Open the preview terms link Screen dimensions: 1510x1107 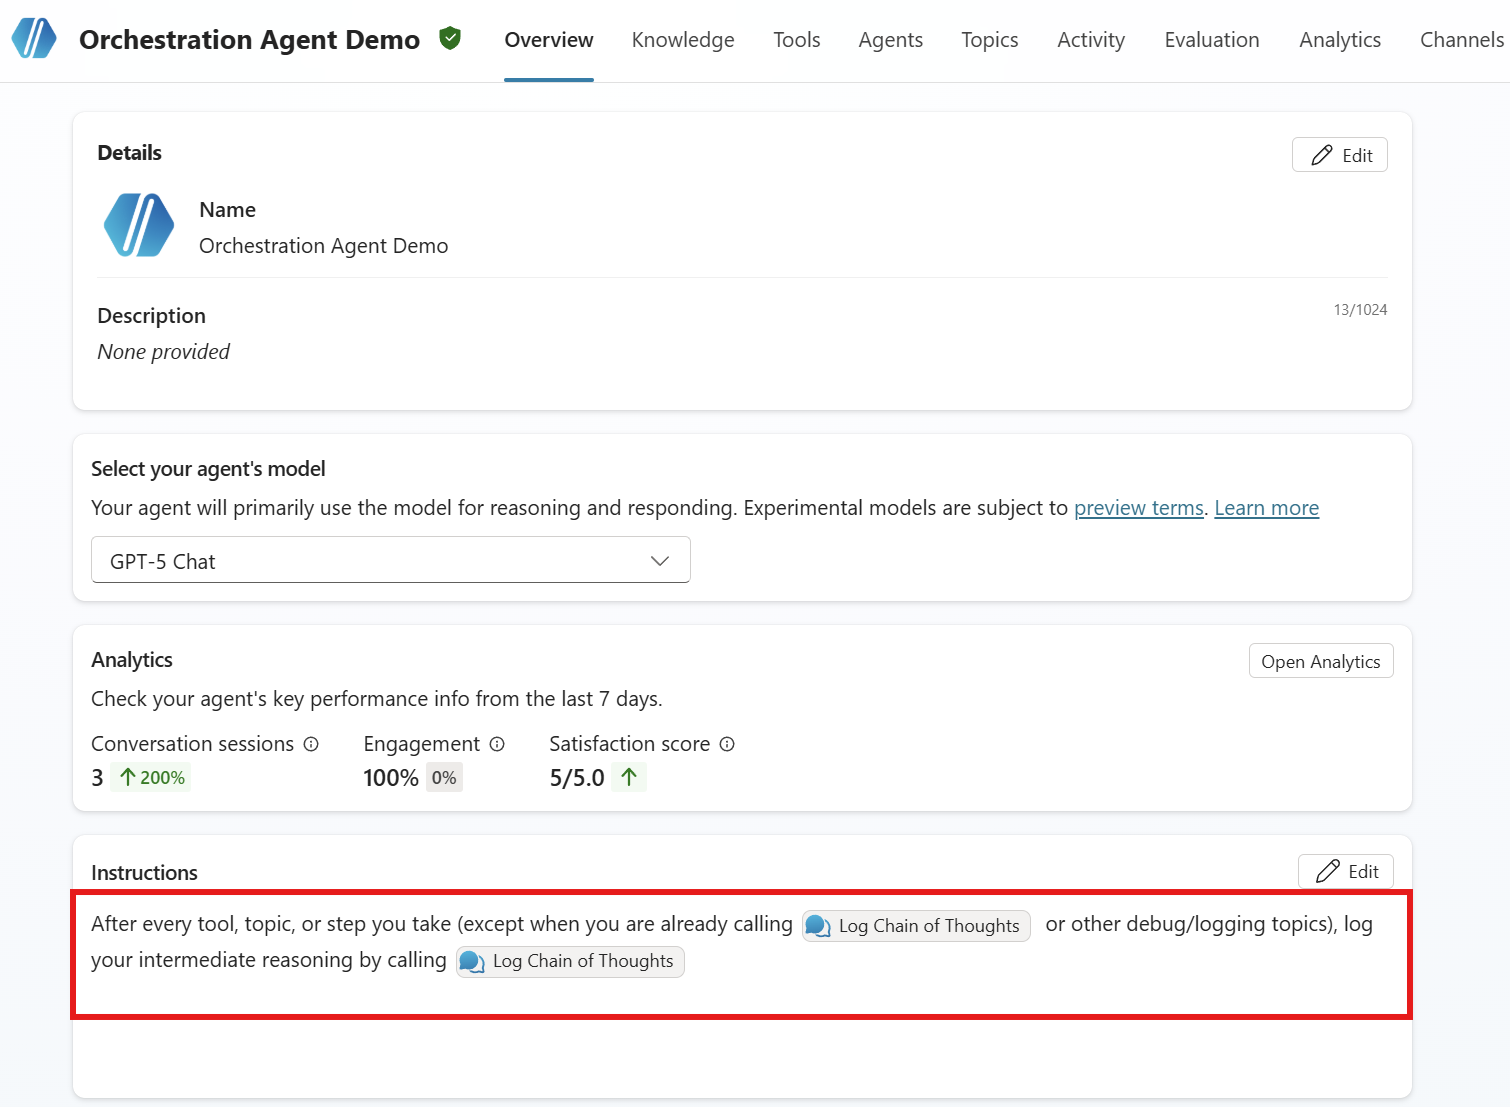click(1138, 508)
